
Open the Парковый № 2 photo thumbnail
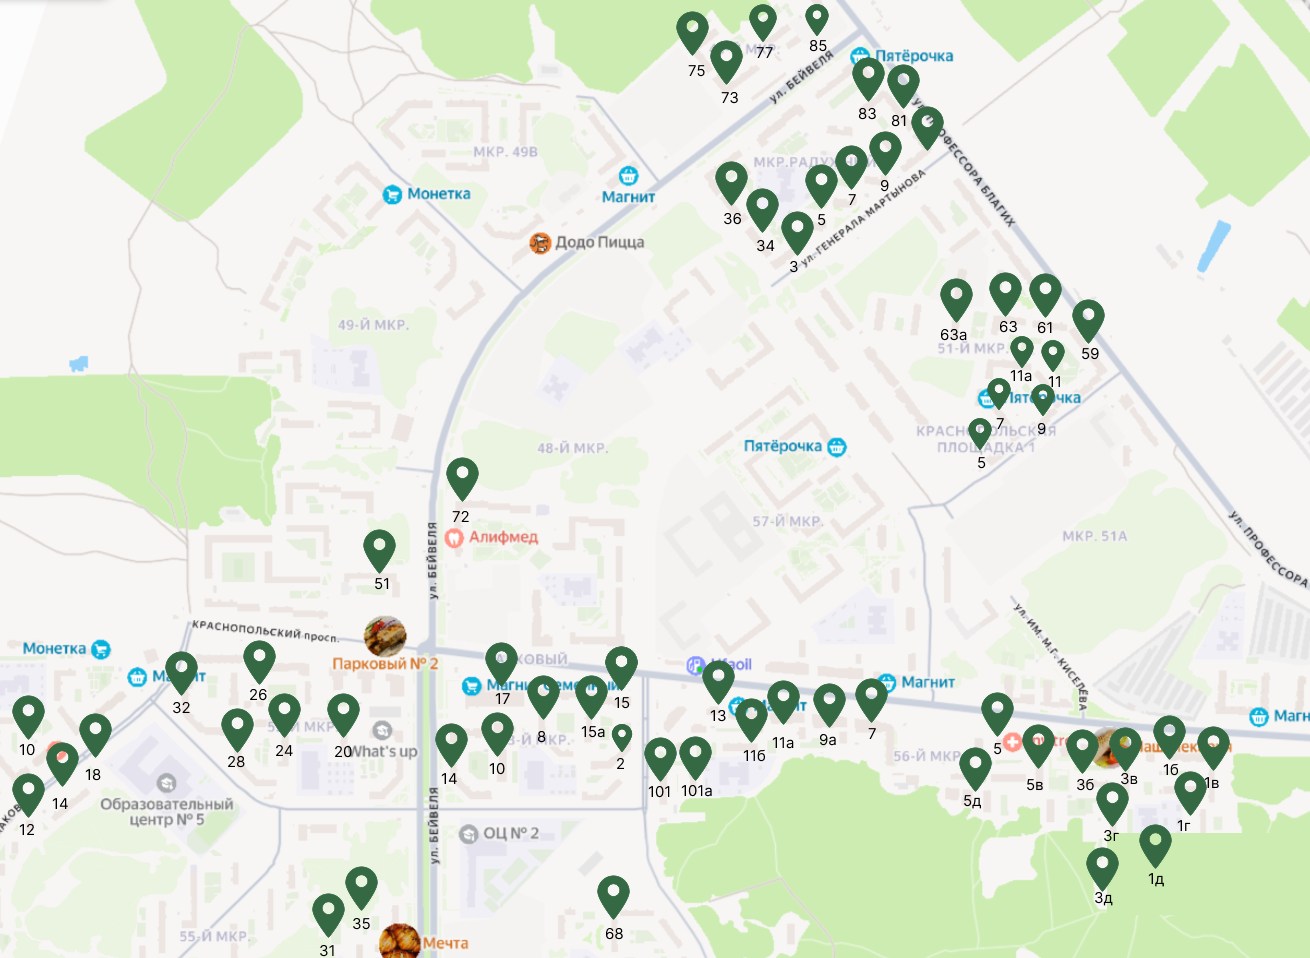(385, 635)
